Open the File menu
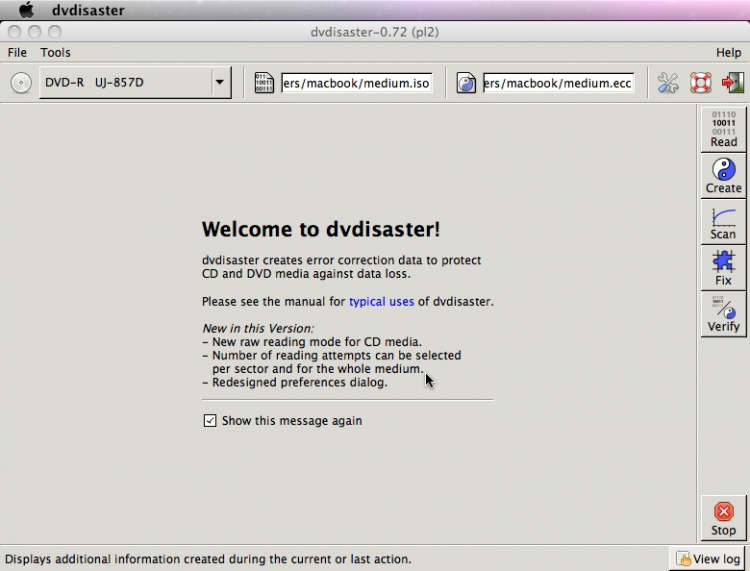The width and height of the screenshot is (750, 571). point(17,52)
